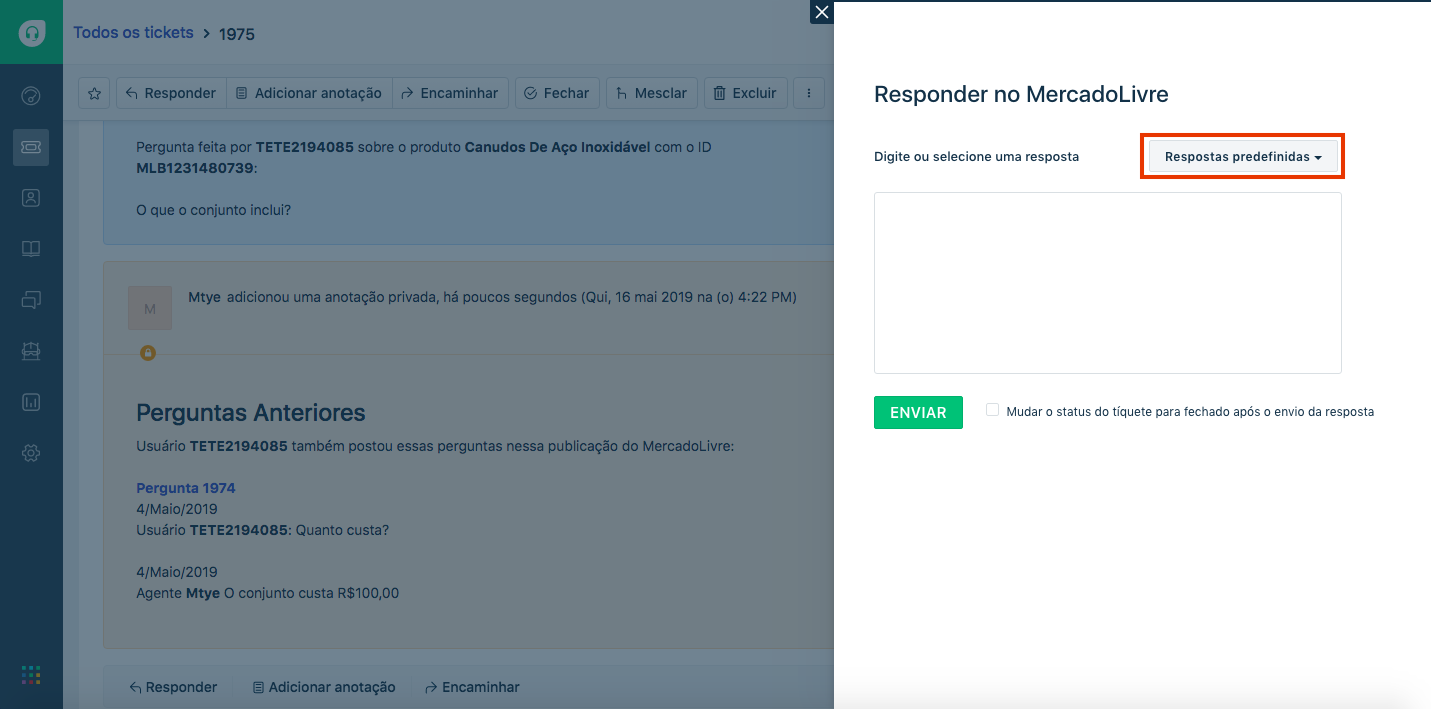
Task: Open the three-dot more options menu
Action: [x=809, y=93]
